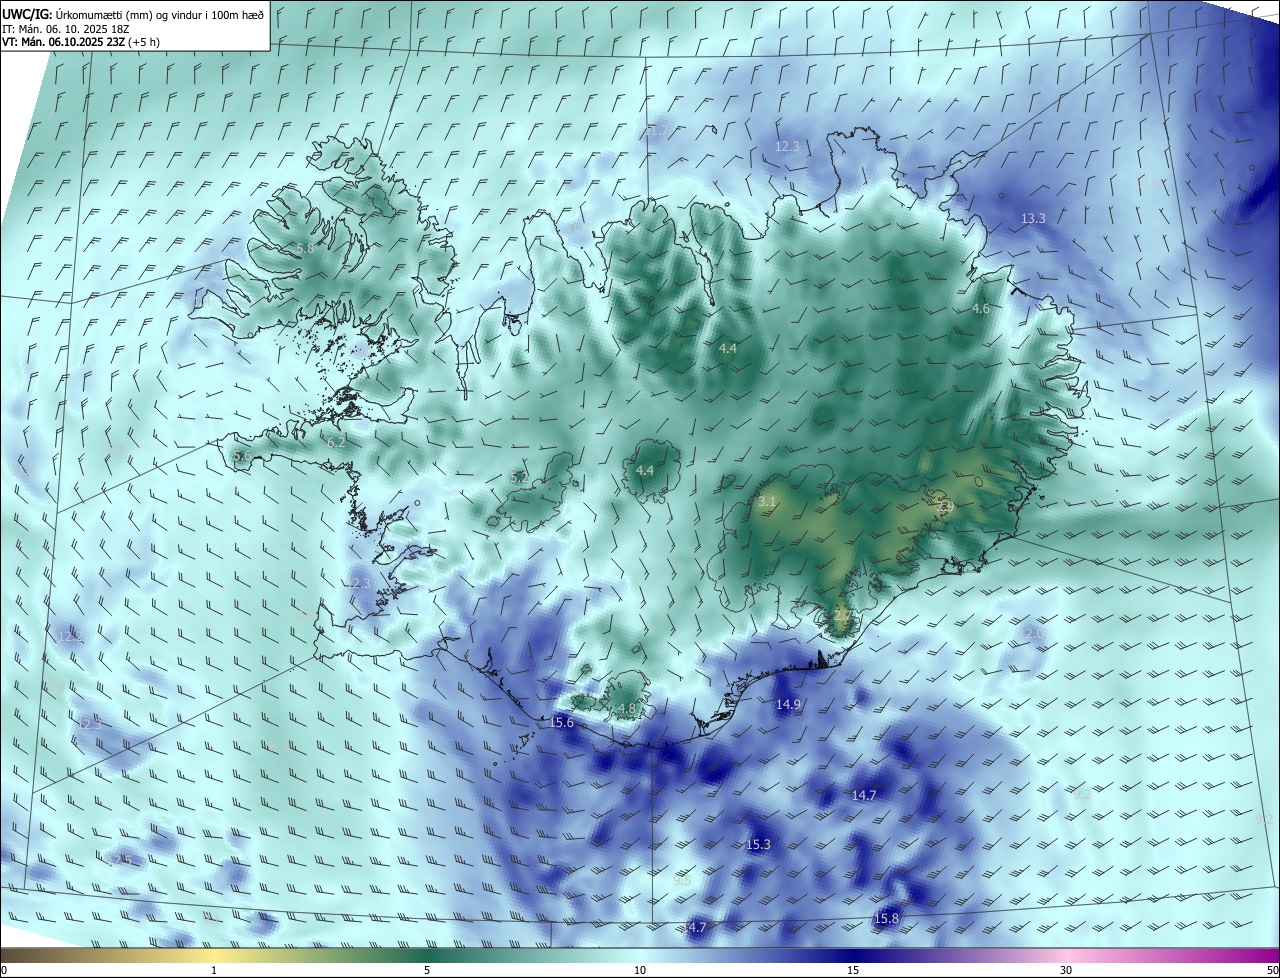Click the 4.6 value in east Iceland

point(980,309)
